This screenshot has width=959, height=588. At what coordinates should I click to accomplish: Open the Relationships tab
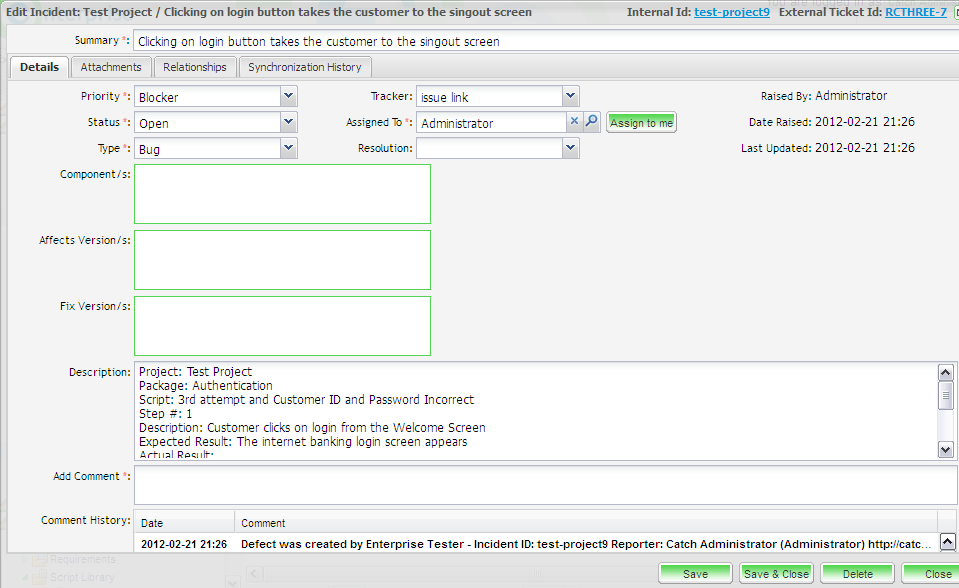coord(195,67)
